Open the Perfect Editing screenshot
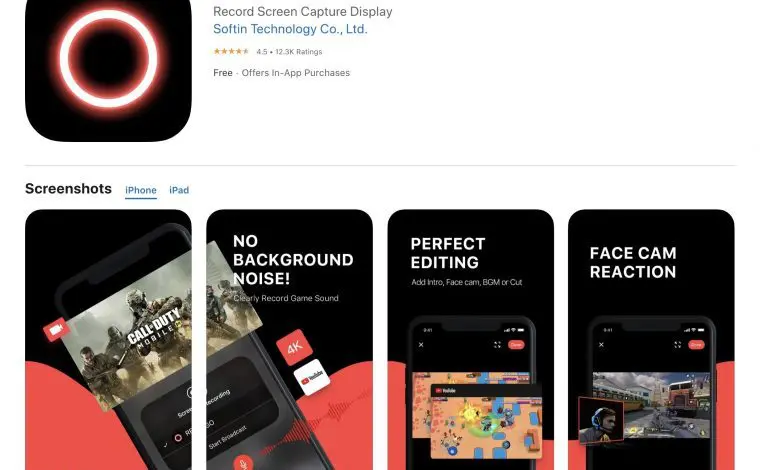 471,340
